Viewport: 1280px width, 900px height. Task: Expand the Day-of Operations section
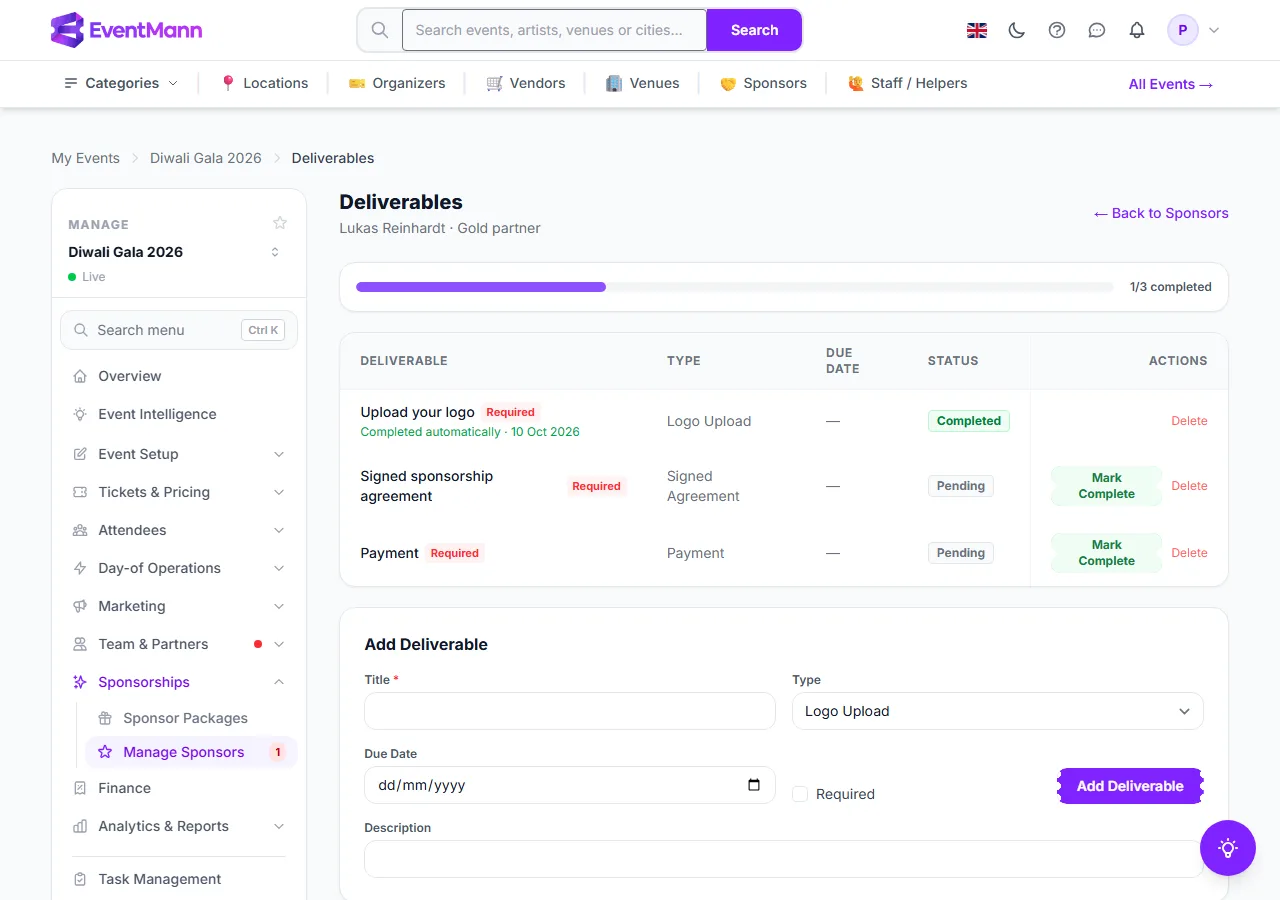click(179, 568)
